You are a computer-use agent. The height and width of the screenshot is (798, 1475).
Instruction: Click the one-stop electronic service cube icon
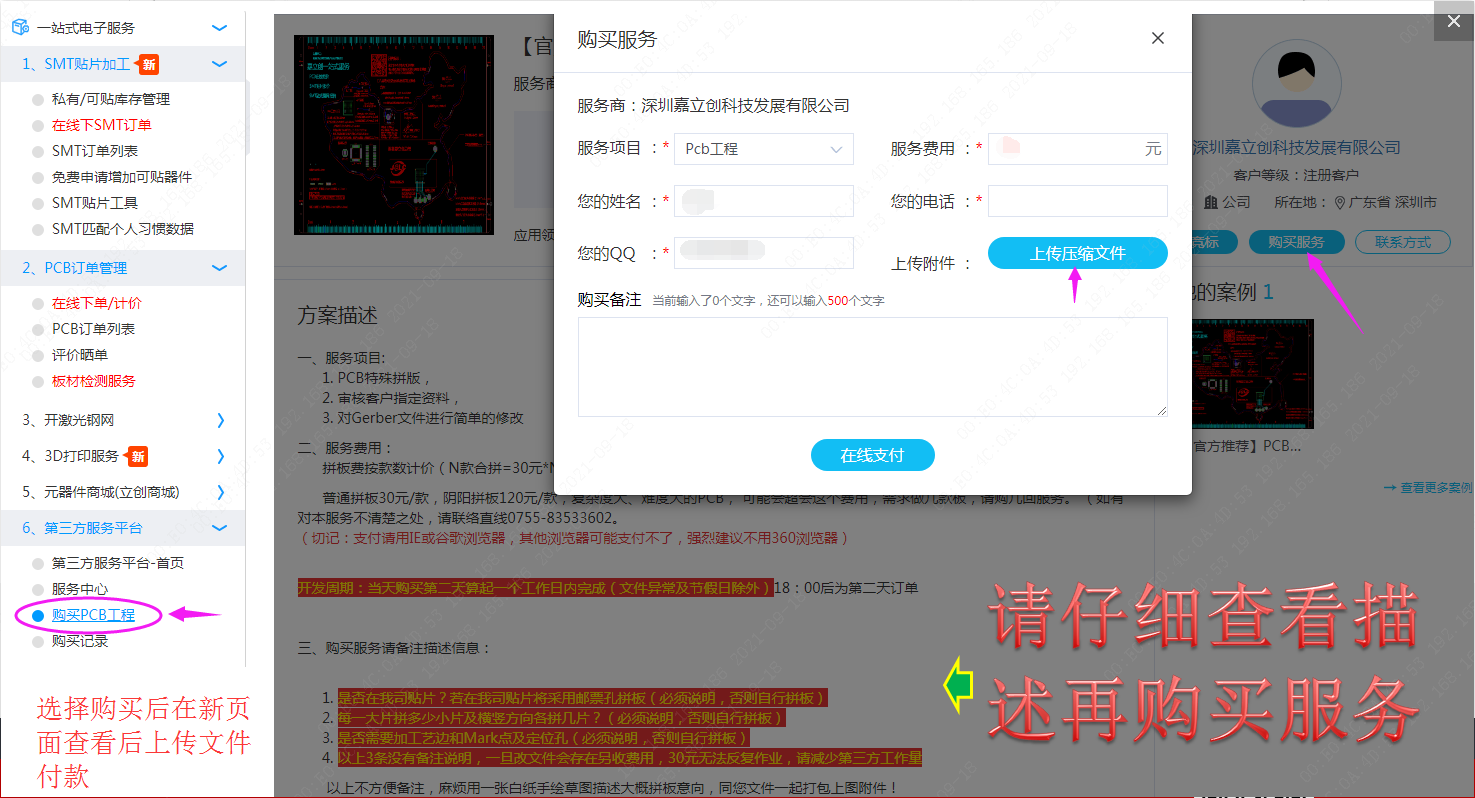point(20,28)
